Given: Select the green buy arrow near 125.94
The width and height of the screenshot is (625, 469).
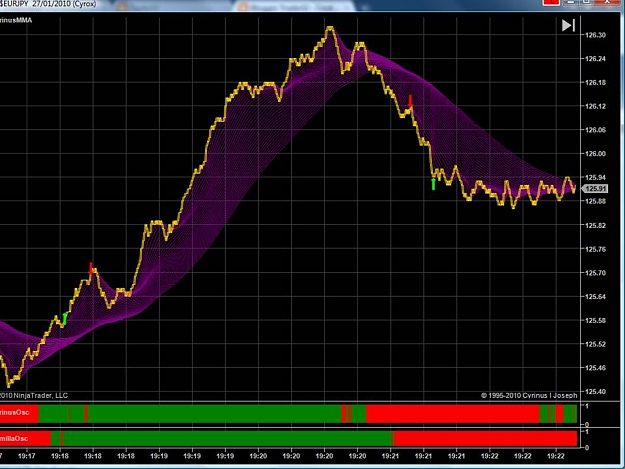Looking at the screenshot, I should point(434,184).
